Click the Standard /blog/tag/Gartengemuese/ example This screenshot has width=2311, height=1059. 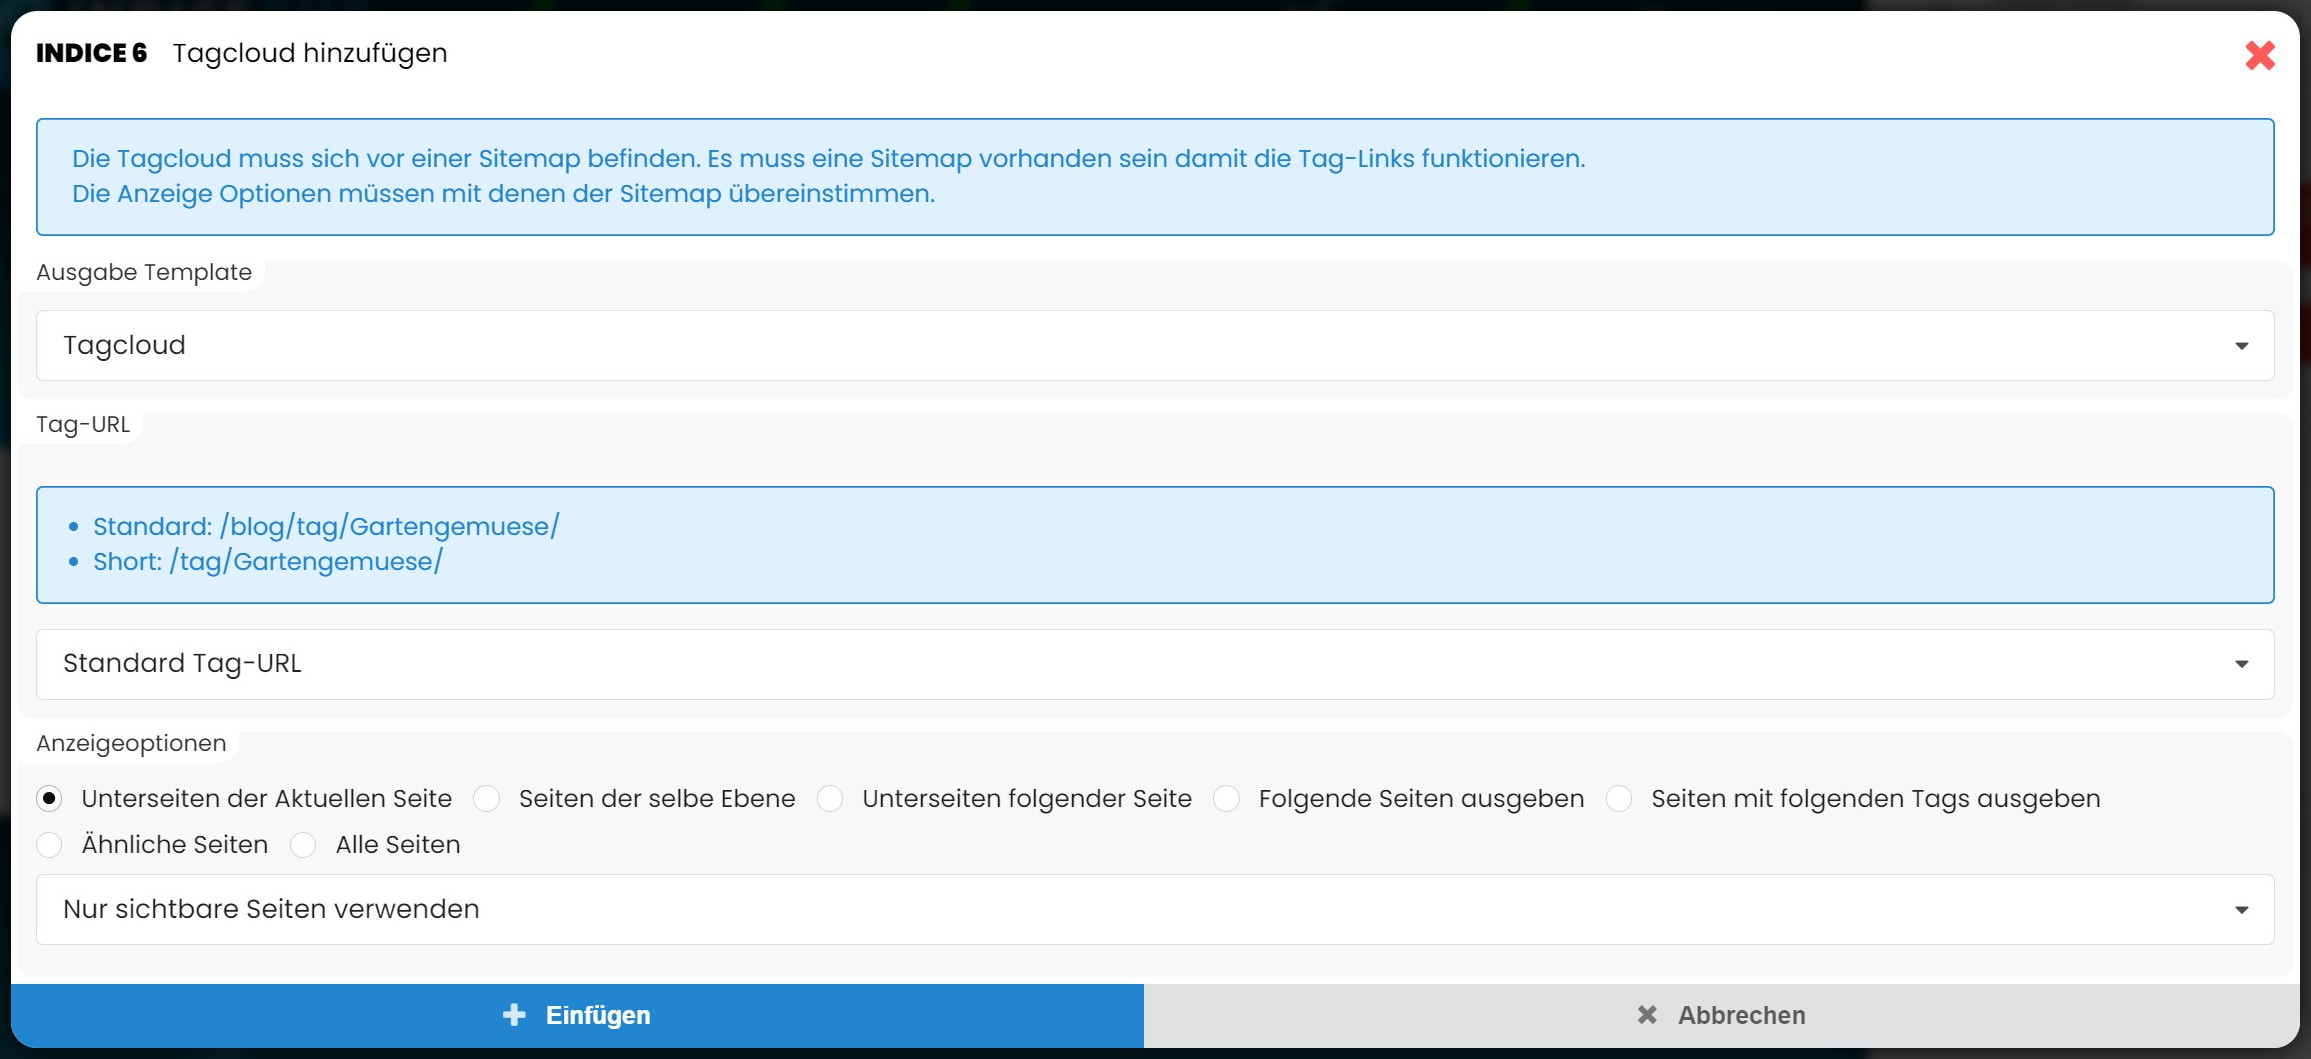coord(326,526)
